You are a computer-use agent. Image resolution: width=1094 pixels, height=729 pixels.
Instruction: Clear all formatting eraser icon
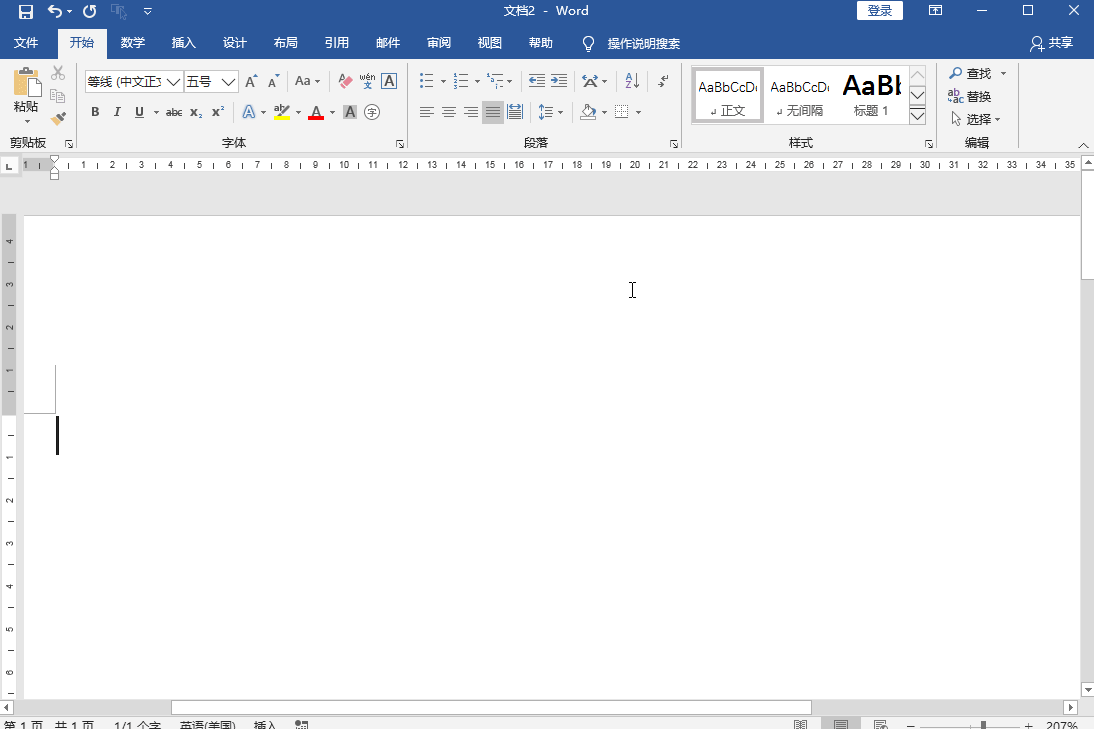coord(345,81)
